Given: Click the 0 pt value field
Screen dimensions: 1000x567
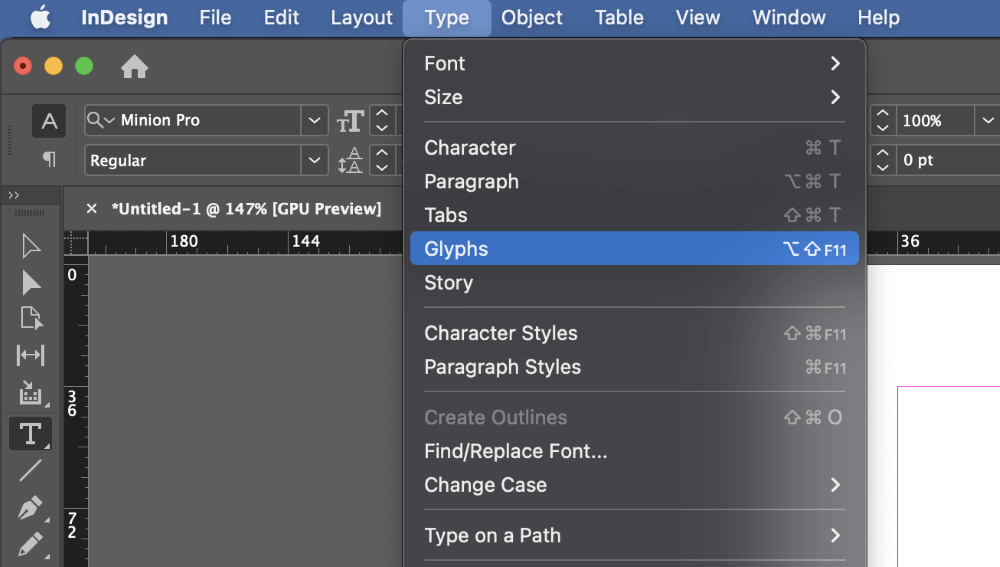Looking at the screenshot, I should point(948,160).
